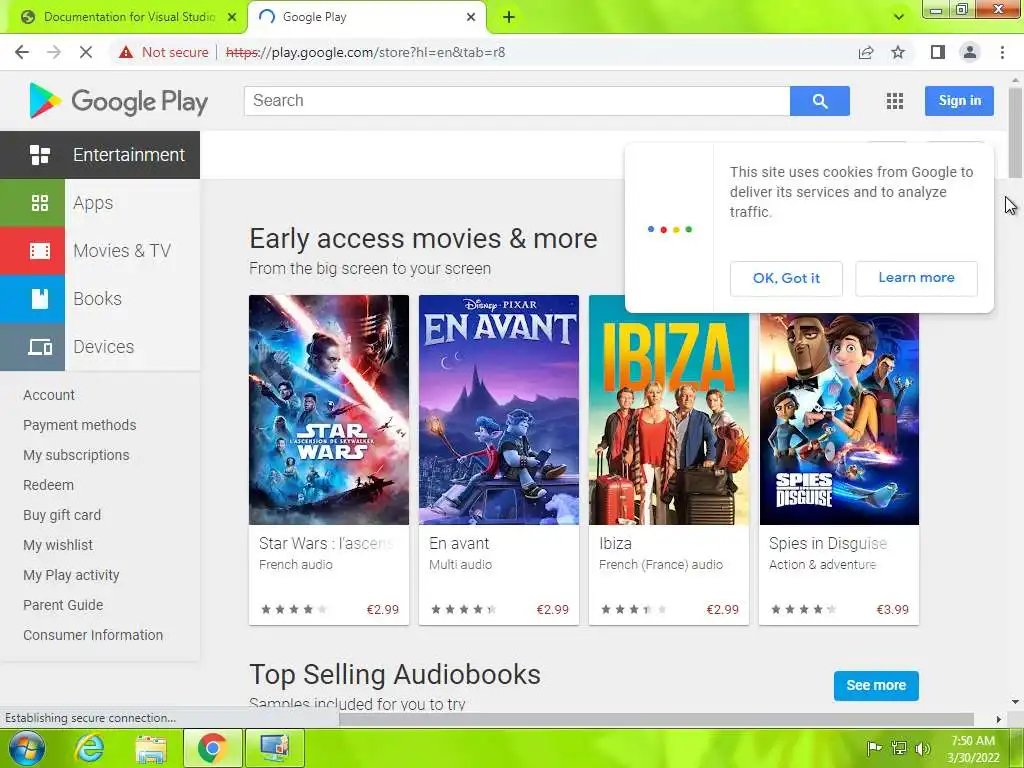Open the Windows Start button

(27, 748)
